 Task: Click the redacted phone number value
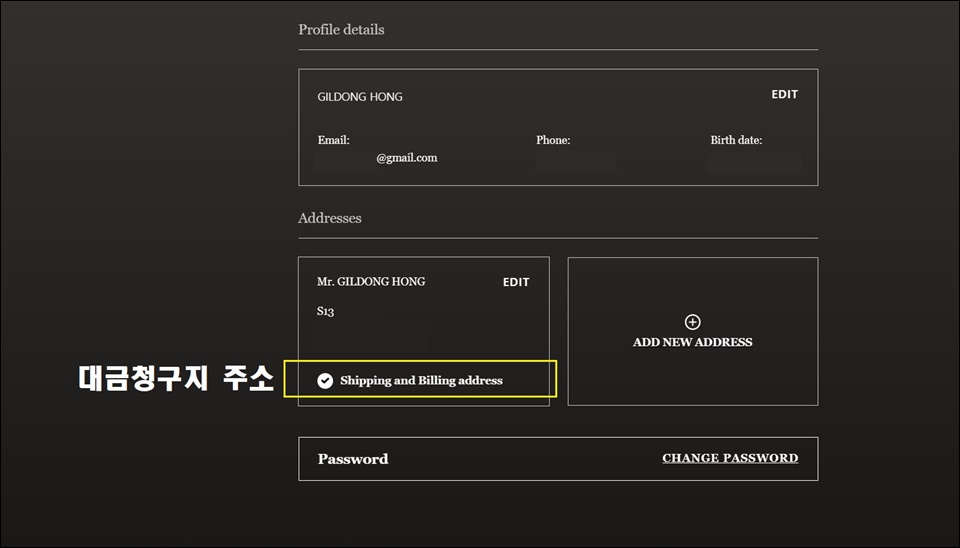(x=576, y=163)
